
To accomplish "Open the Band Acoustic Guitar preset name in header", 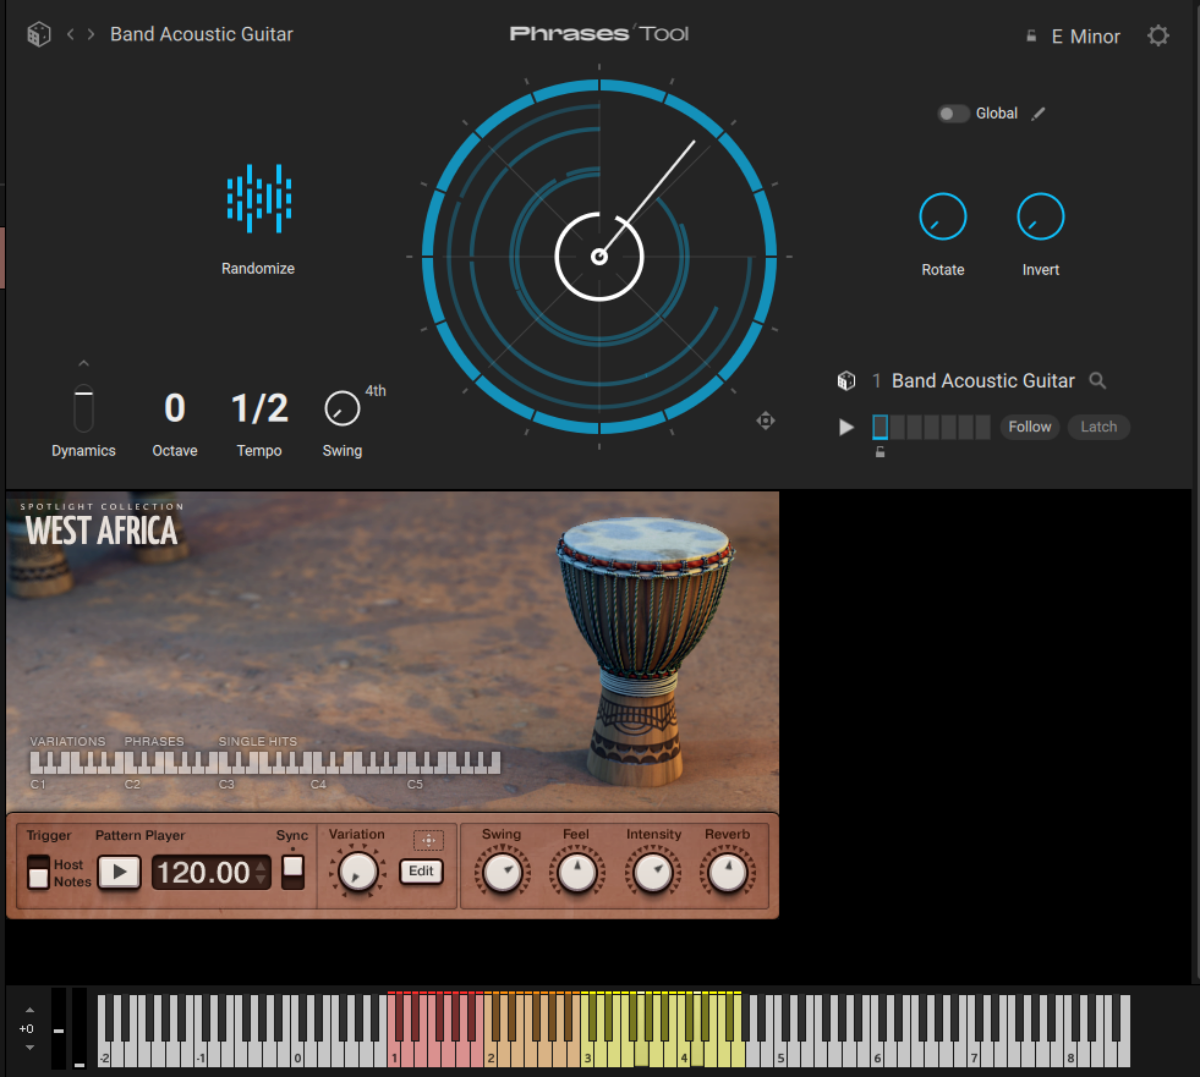I will 201,34.
